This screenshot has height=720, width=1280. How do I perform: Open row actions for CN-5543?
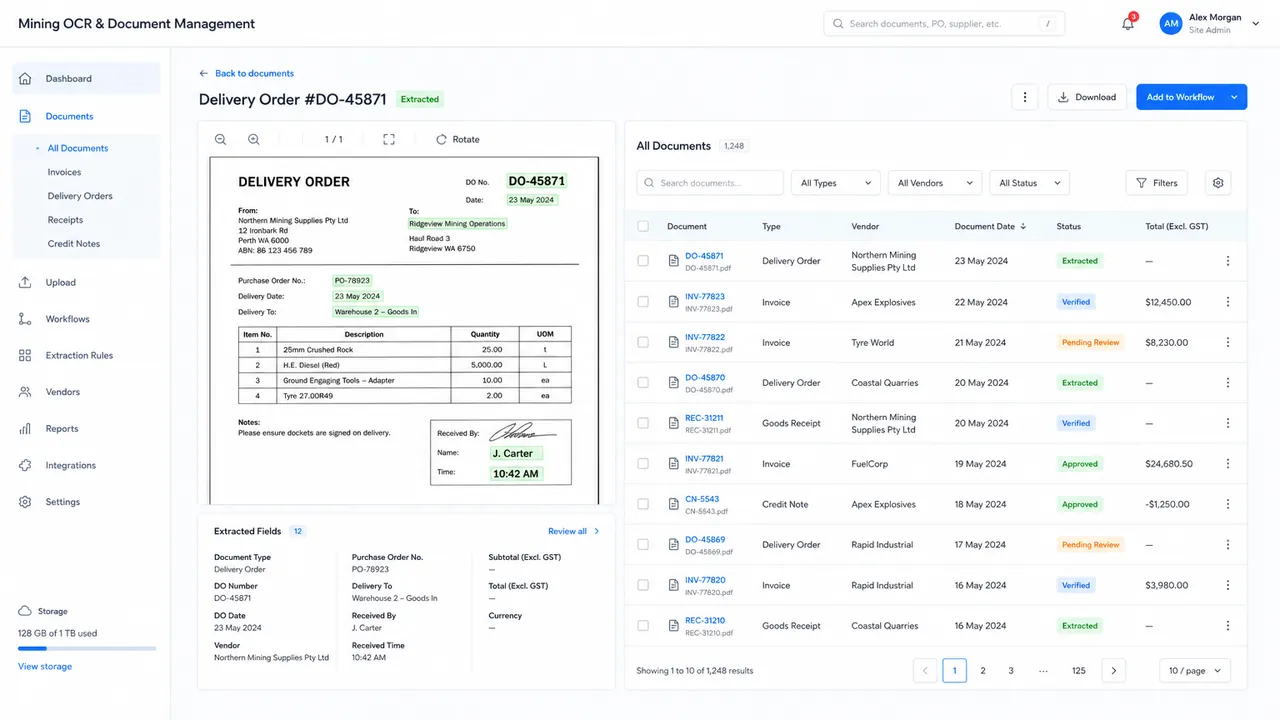click(1228, 505)
